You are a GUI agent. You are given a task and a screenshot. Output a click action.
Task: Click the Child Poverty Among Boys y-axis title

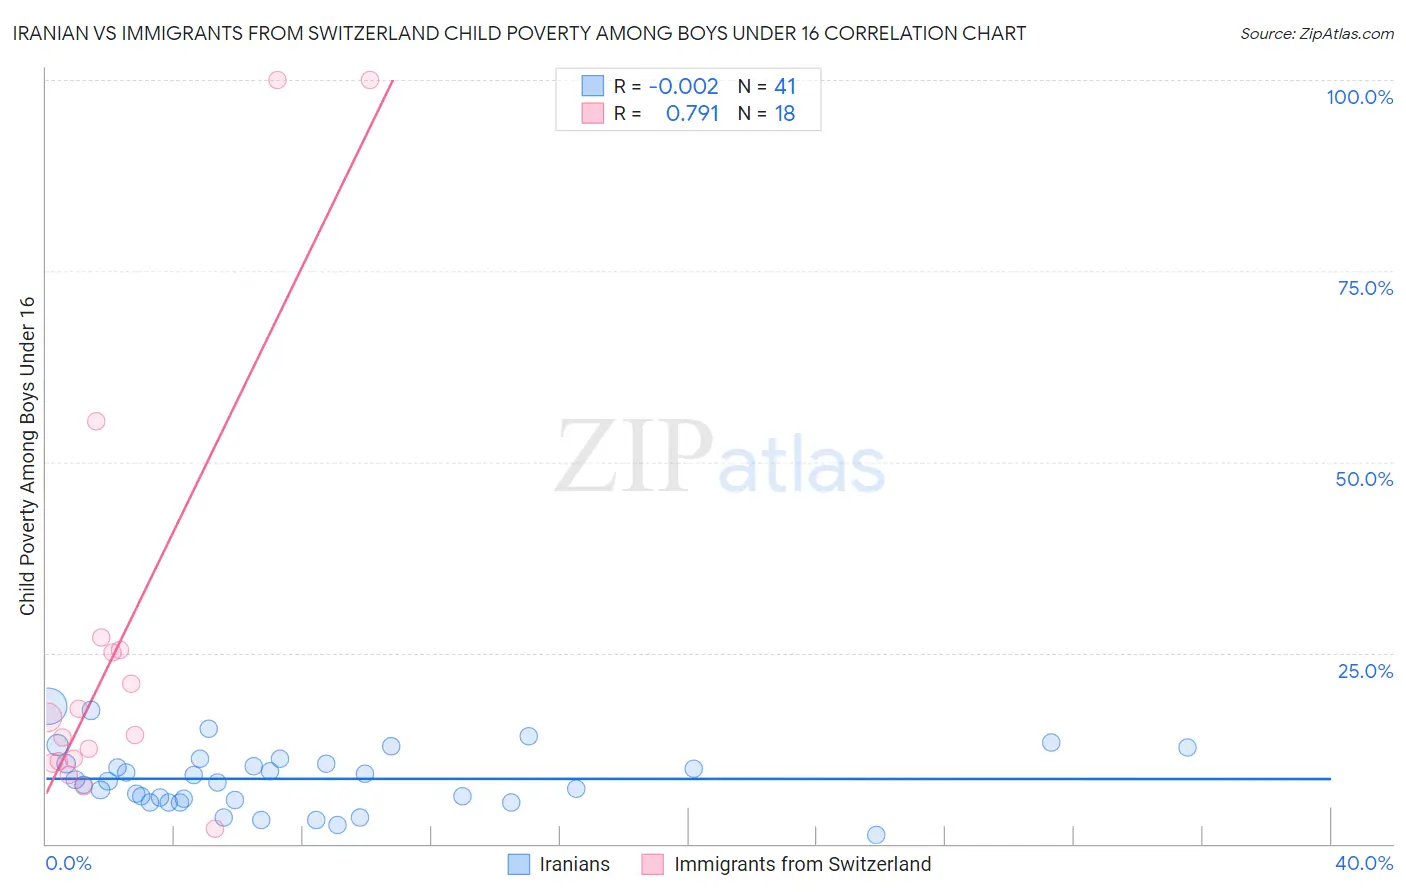27,456
